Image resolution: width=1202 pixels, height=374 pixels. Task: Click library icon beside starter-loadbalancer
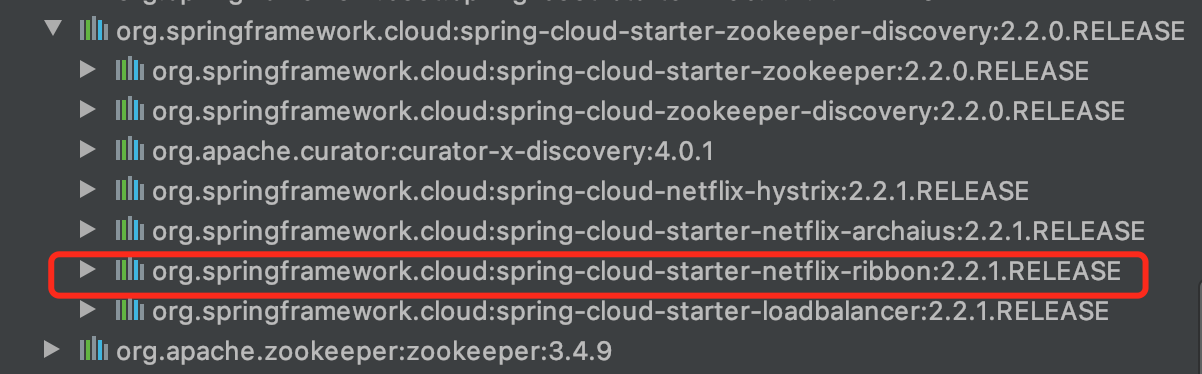point(130,311)
